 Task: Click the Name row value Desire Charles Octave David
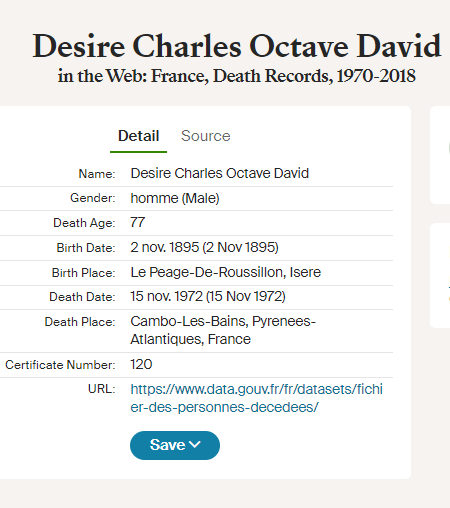(220, 173)
